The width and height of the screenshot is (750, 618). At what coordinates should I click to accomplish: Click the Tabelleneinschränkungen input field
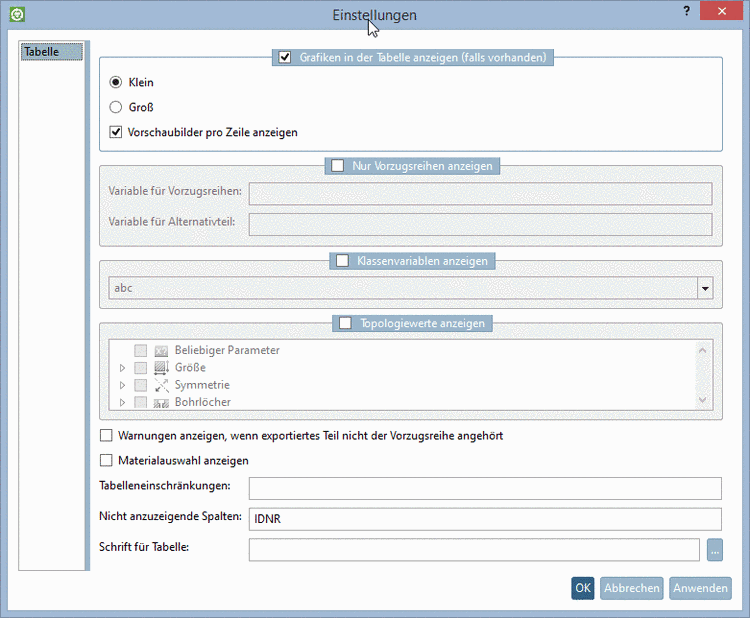[485, 488]
